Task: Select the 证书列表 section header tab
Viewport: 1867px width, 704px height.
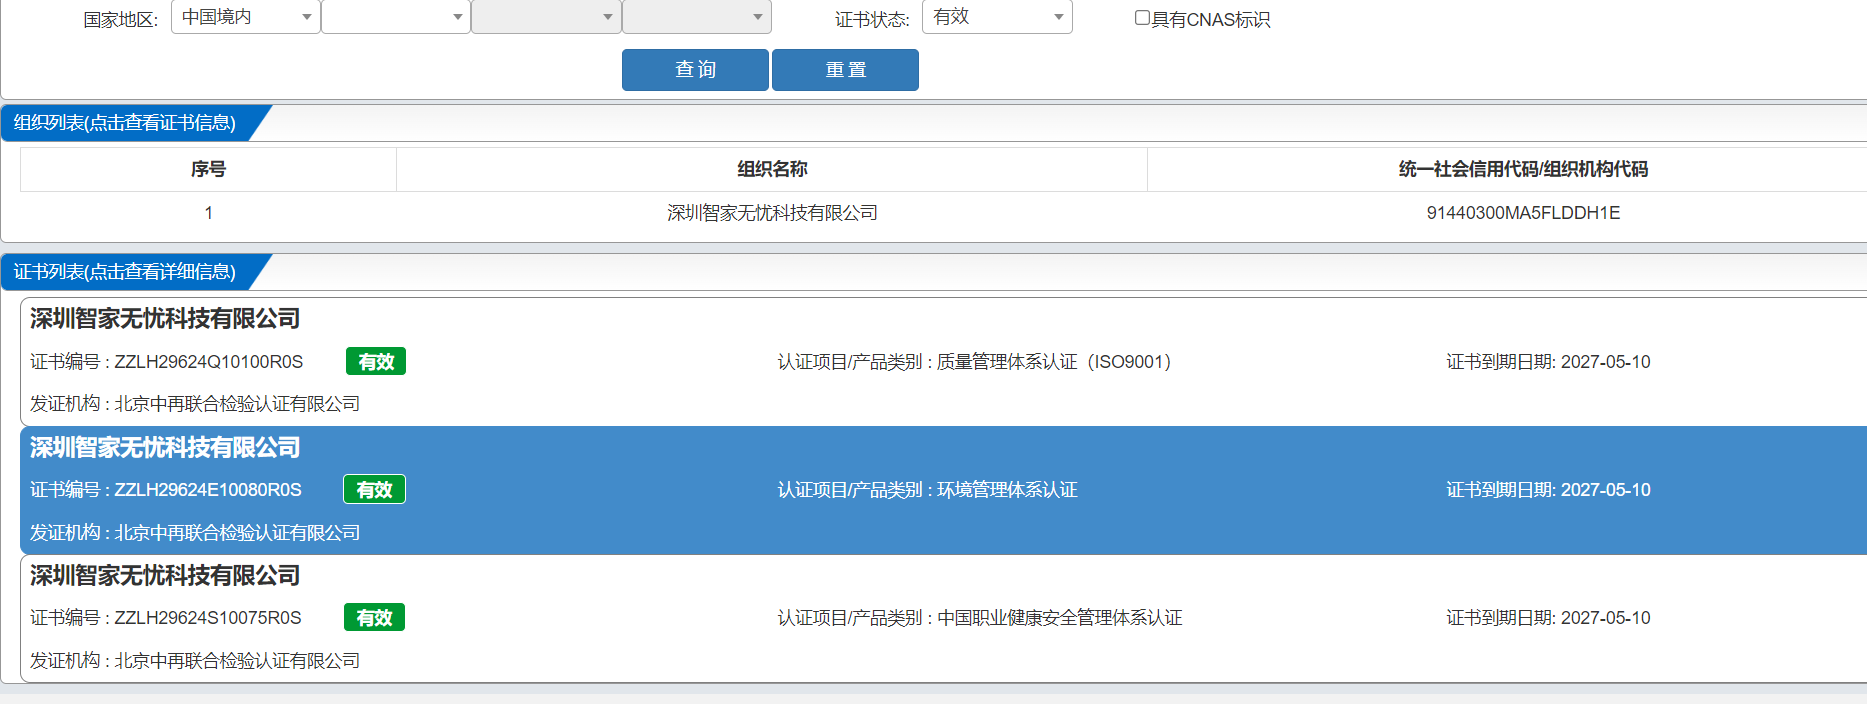Action: (x=125, y=272)
